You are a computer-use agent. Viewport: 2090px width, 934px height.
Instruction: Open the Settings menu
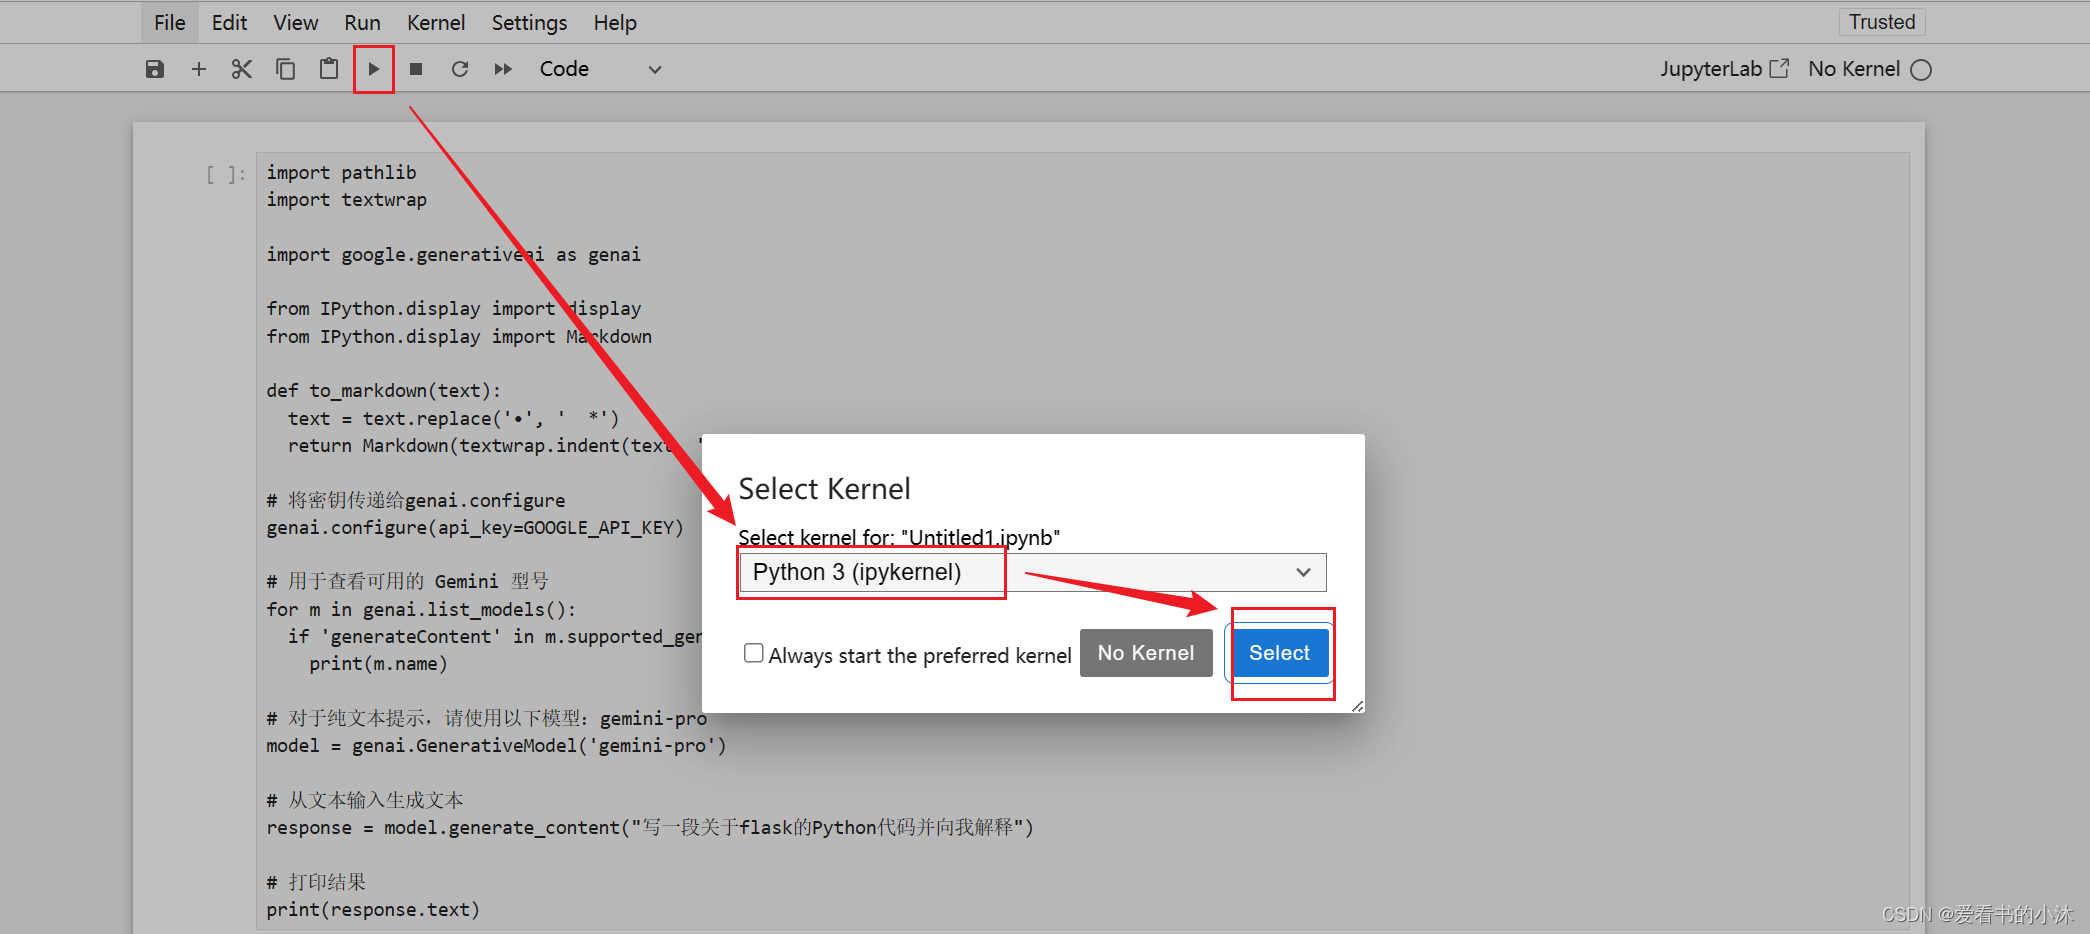(529, 22)
